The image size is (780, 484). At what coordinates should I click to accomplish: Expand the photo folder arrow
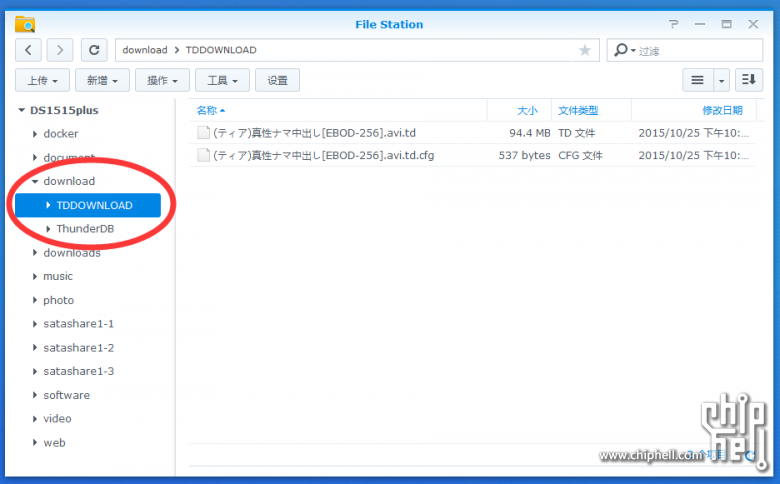(35, 300)
